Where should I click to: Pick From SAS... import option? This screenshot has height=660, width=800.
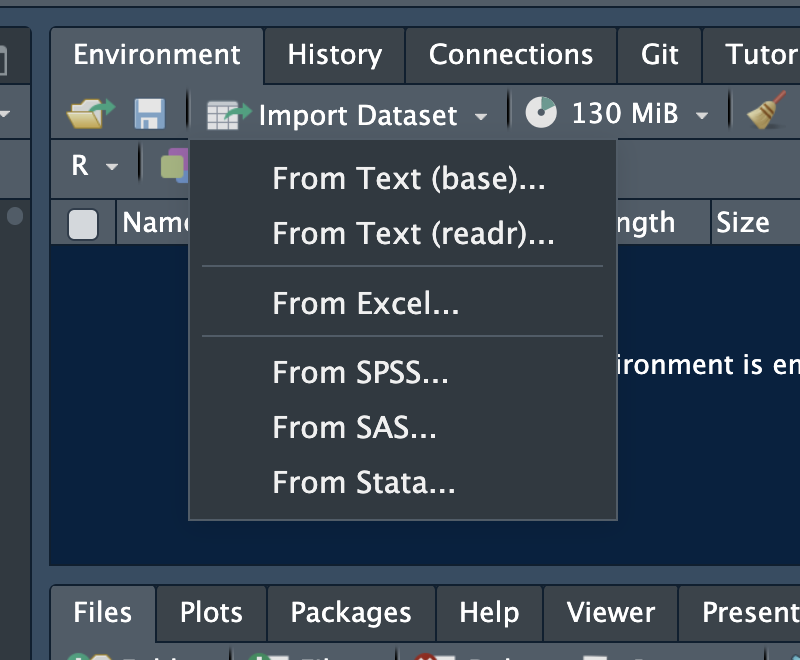354,428
